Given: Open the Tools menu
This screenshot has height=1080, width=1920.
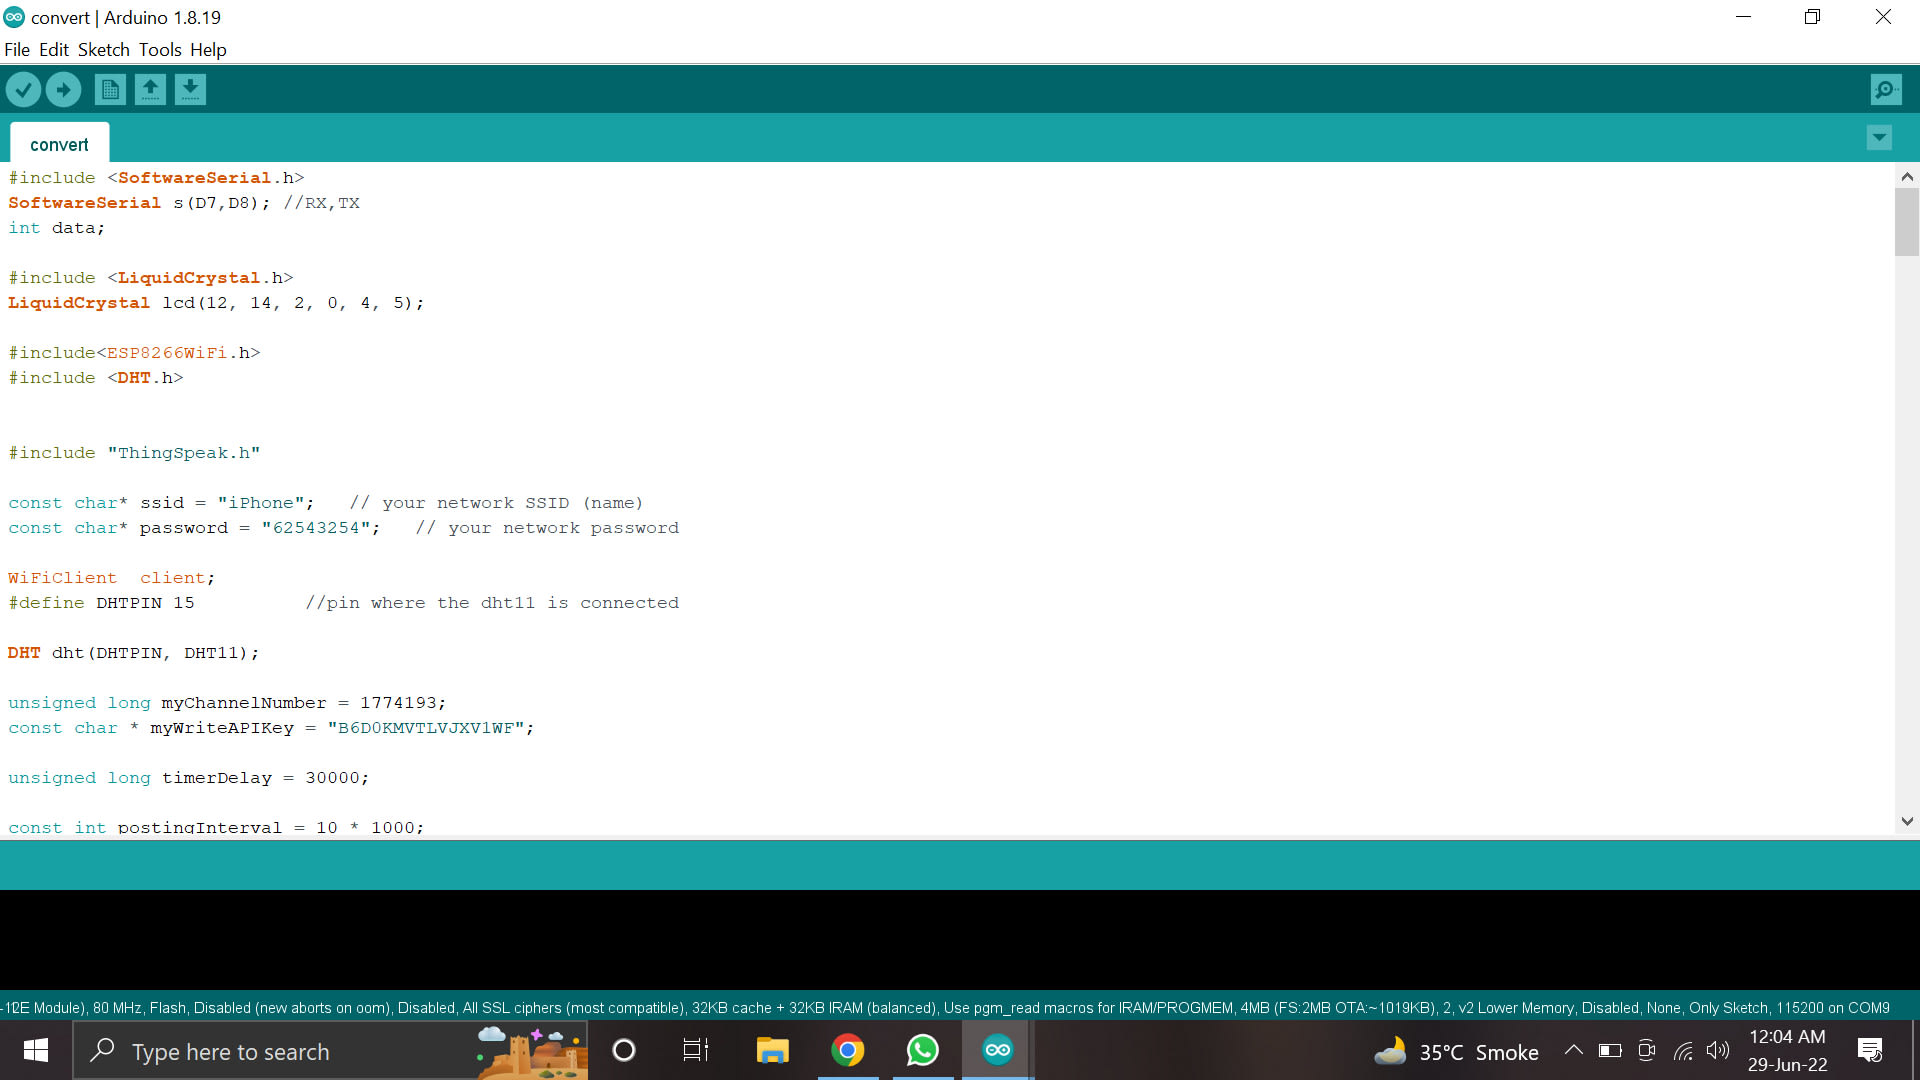Looking at the screenshot, I should 160,50.
